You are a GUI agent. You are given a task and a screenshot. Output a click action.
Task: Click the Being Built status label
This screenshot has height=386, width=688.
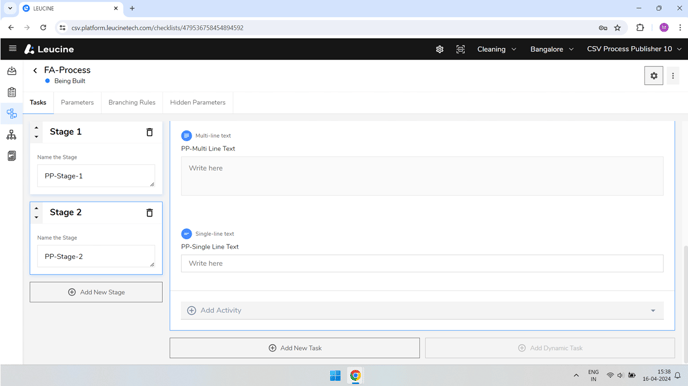click(x=70, y=81)
